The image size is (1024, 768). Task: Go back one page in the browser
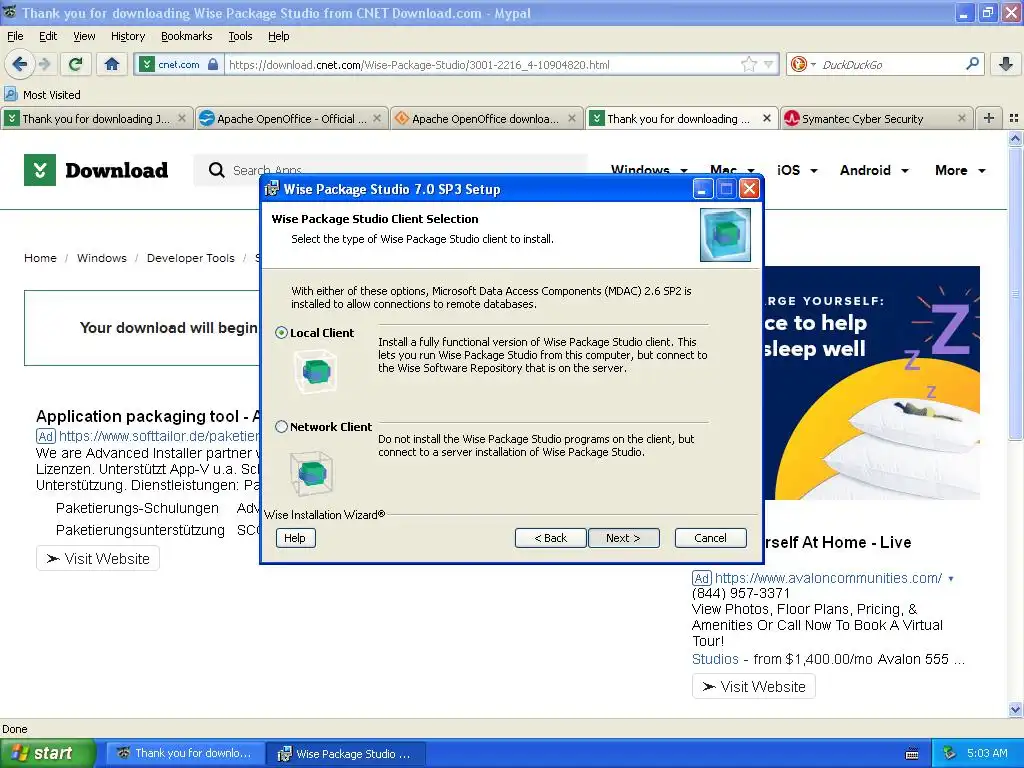coord(19,64)
